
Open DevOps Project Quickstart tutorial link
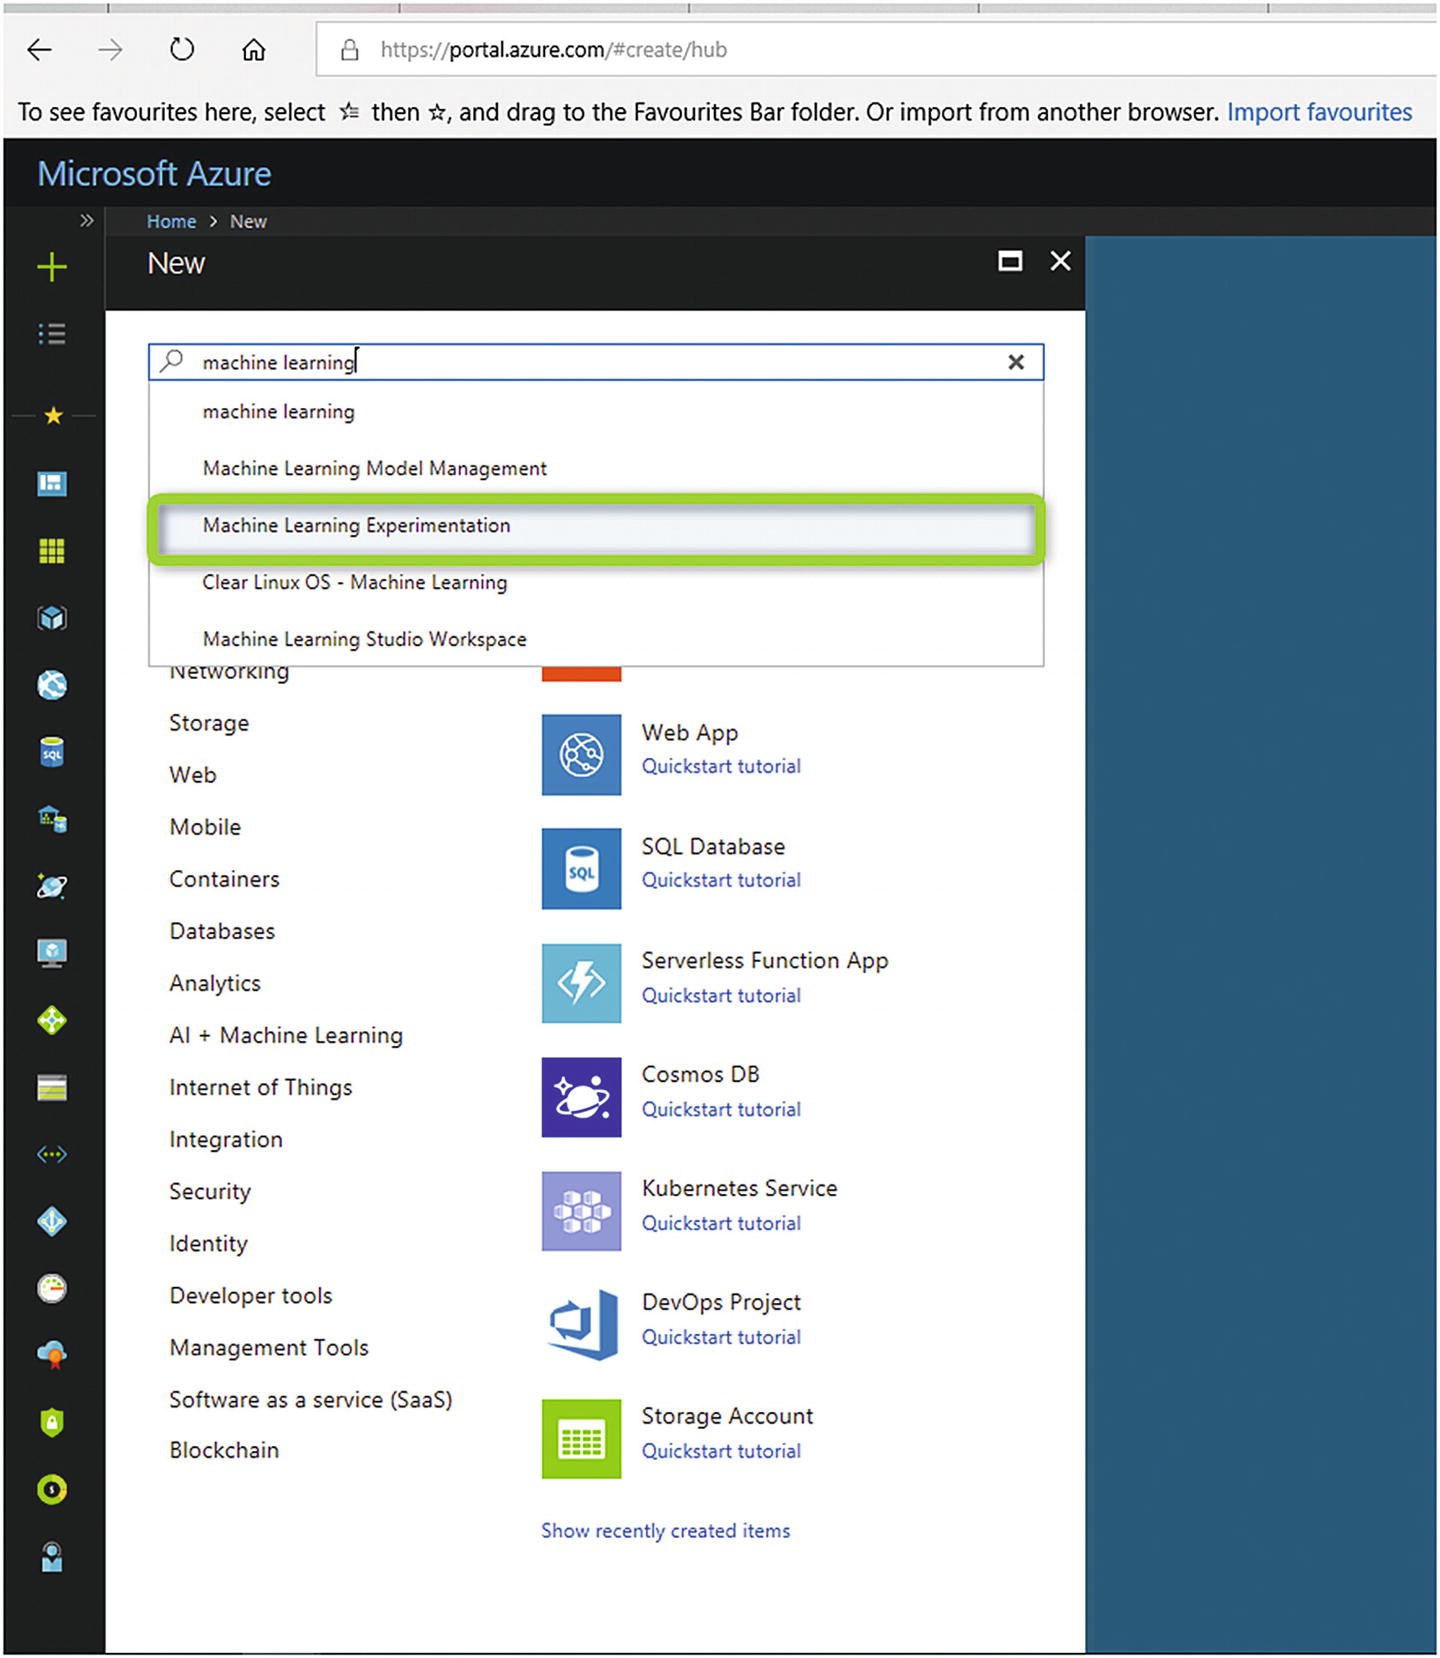[x=721, y=1338]
